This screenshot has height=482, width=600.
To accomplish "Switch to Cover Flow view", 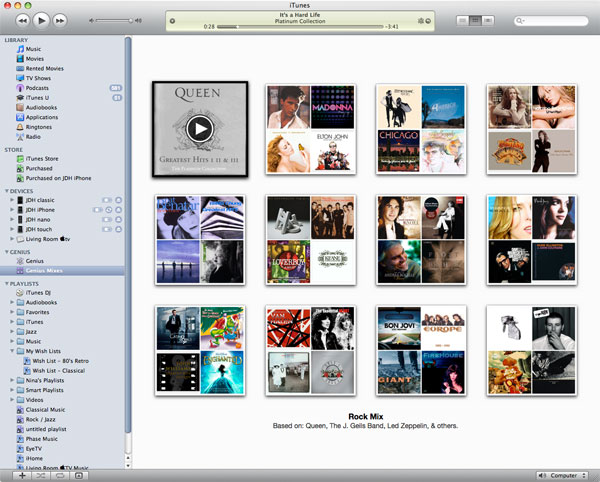I will pos(488,20).
